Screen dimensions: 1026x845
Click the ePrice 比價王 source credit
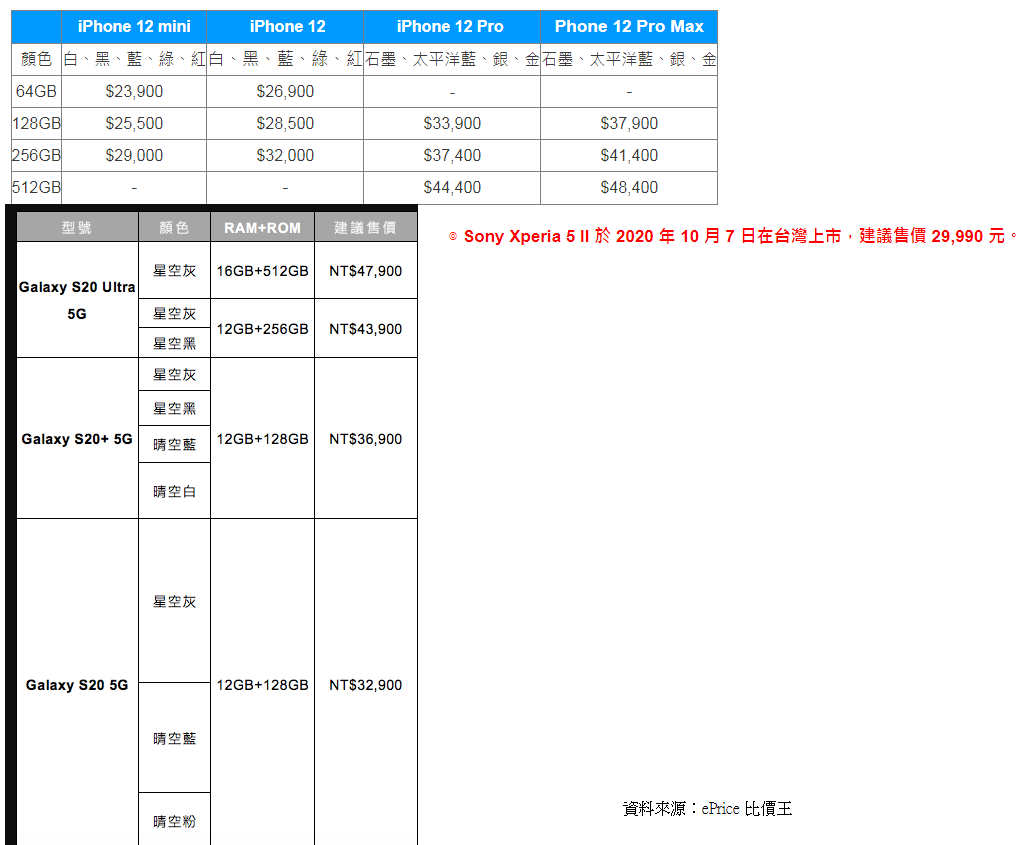click(707, 808)
